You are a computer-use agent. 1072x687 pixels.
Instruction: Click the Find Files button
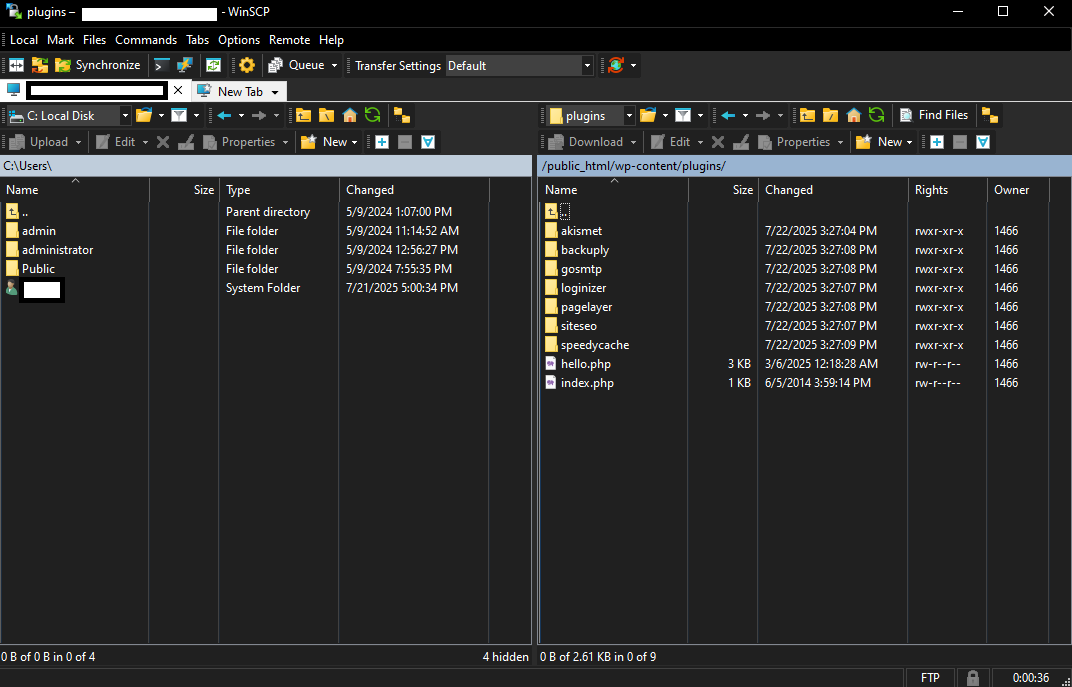click(935, 115)
